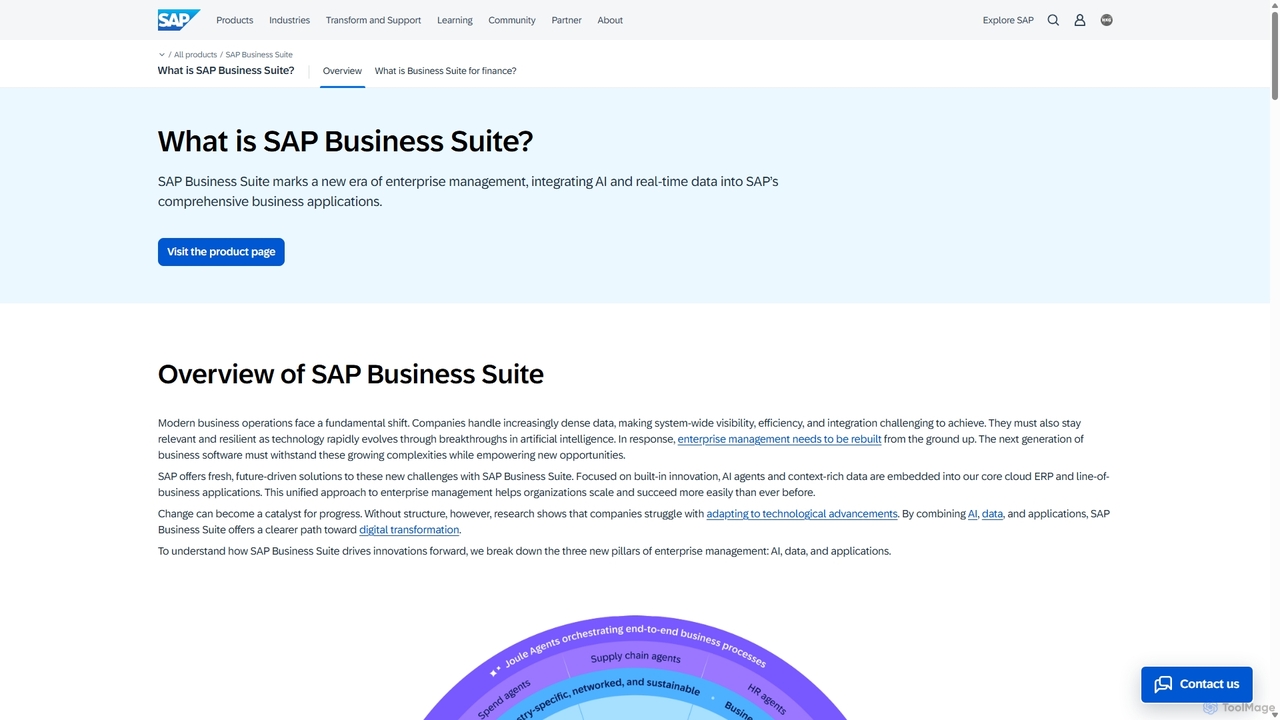Click the Overview of SAP Business Suite heading
Image resolution: width=1280 pixels, height=720 pixels.
point(351,374)
